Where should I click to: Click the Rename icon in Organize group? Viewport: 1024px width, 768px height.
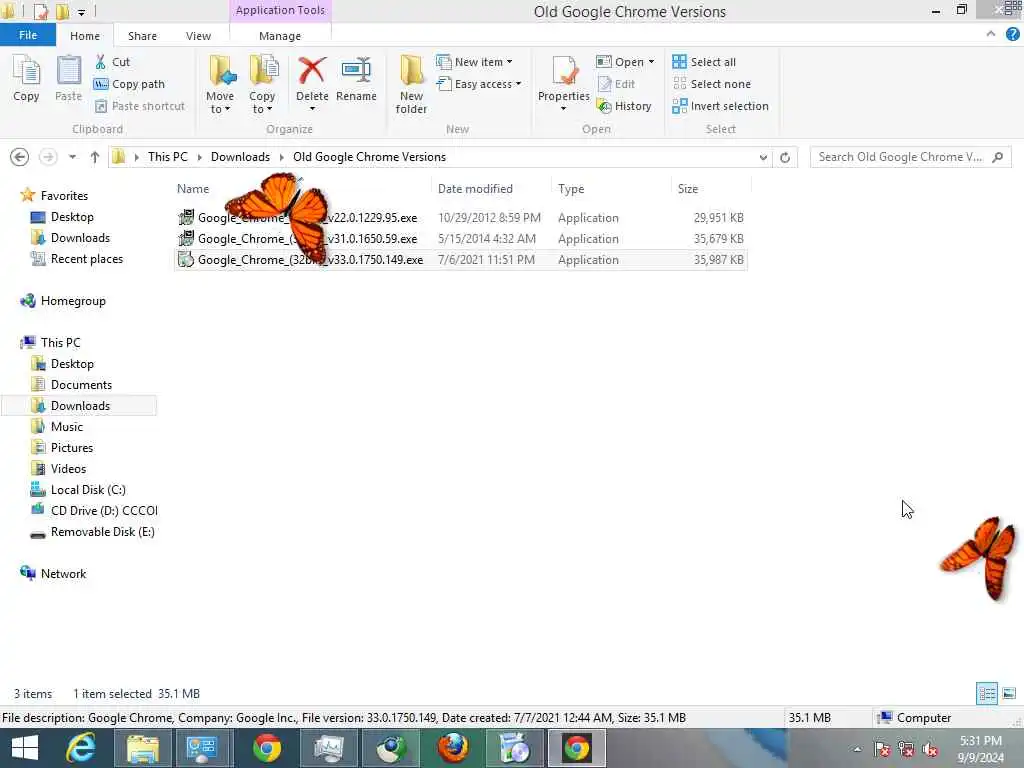tap(356, 78)
